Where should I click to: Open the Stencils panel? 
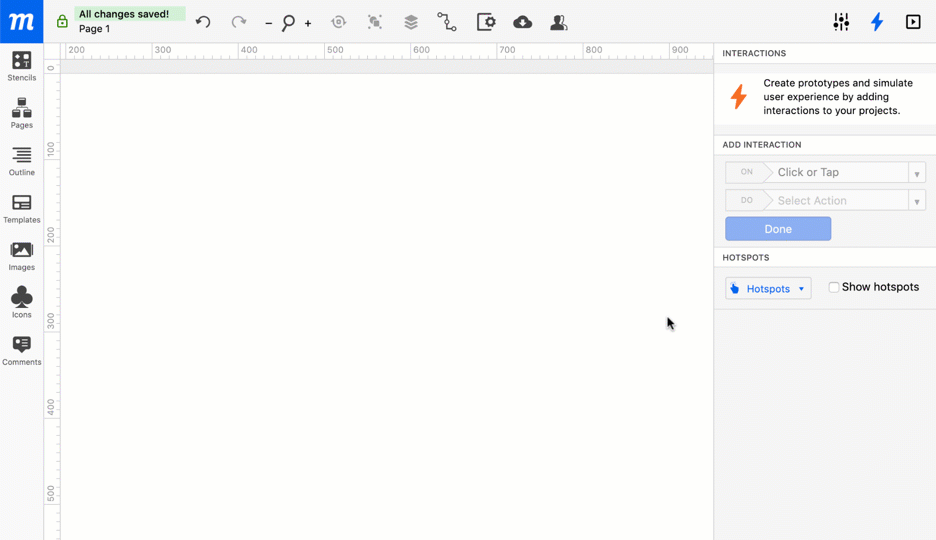click(x=21, y=66)
